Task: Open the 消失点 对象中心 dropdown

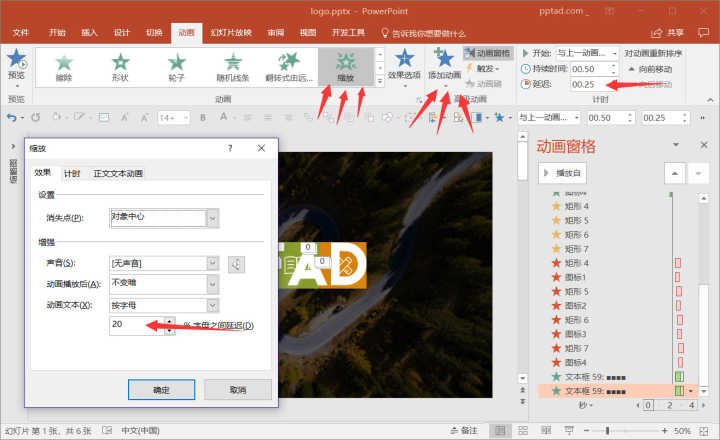Action: tap(213, 219)
